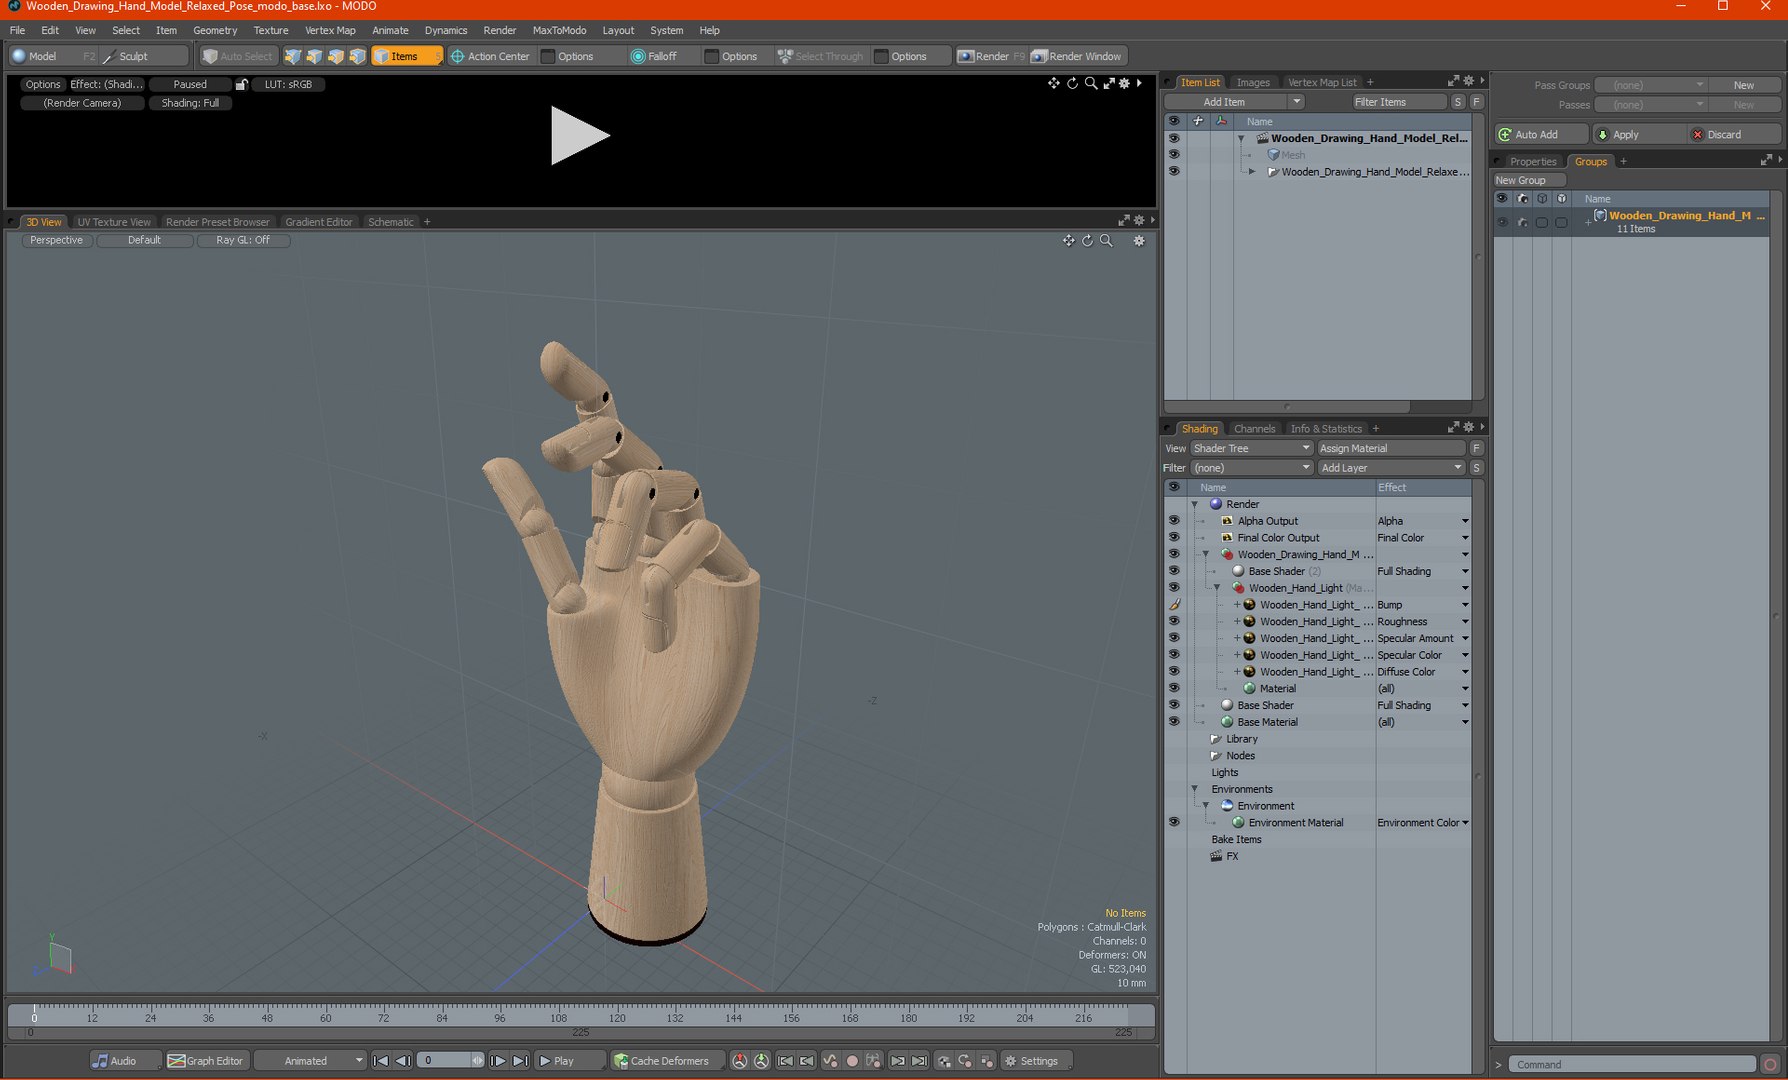This screenshot has height=1080, width=1788.
Task: Open the Add Item dropdown arrow
Action: tap(1296, 102)
